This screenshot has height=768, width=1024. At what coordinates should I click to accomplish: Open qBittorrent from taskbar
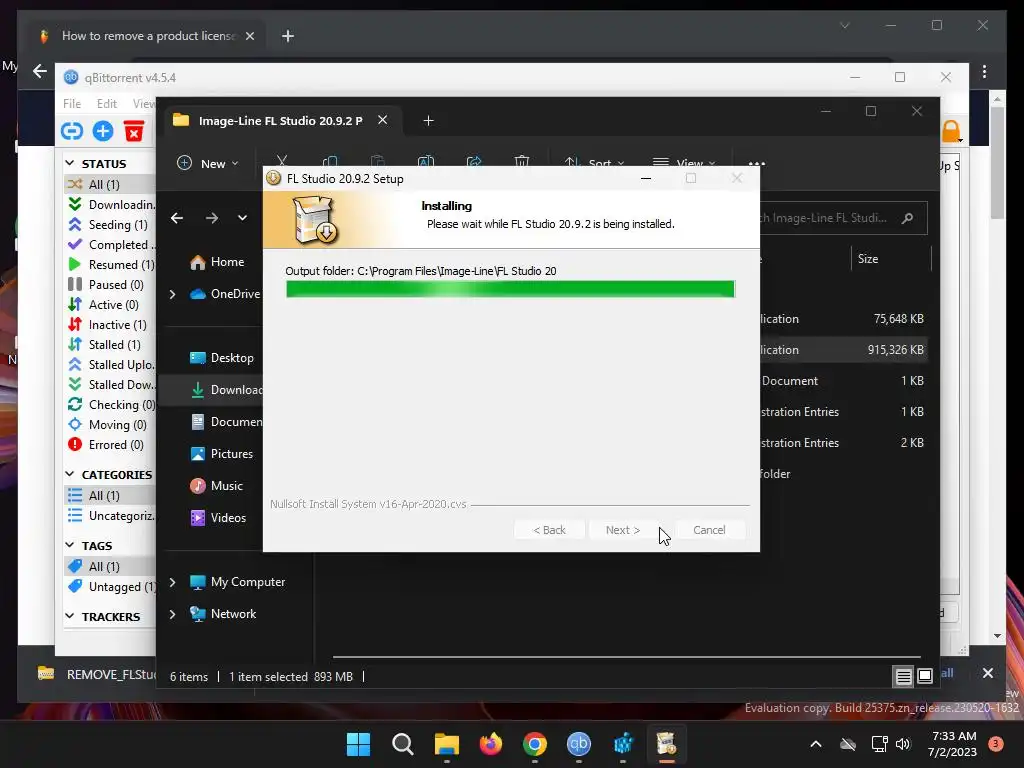[579, 744]
